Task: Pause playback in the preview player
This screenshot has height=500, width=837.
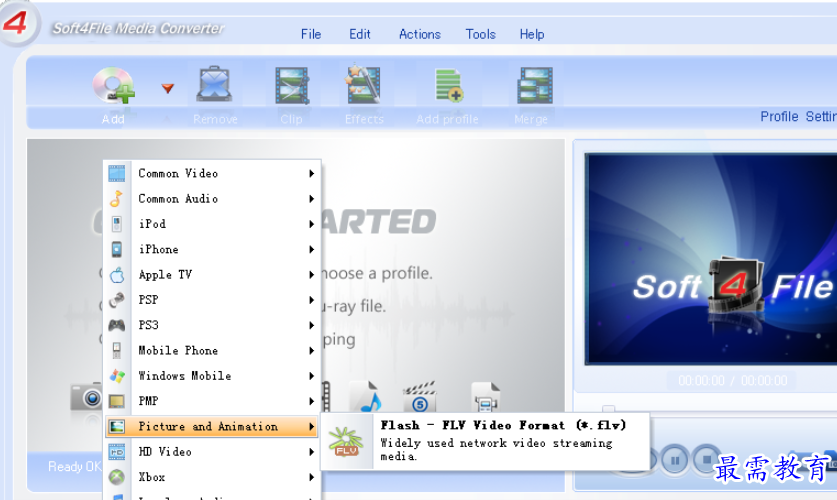Action: point(675,460)
